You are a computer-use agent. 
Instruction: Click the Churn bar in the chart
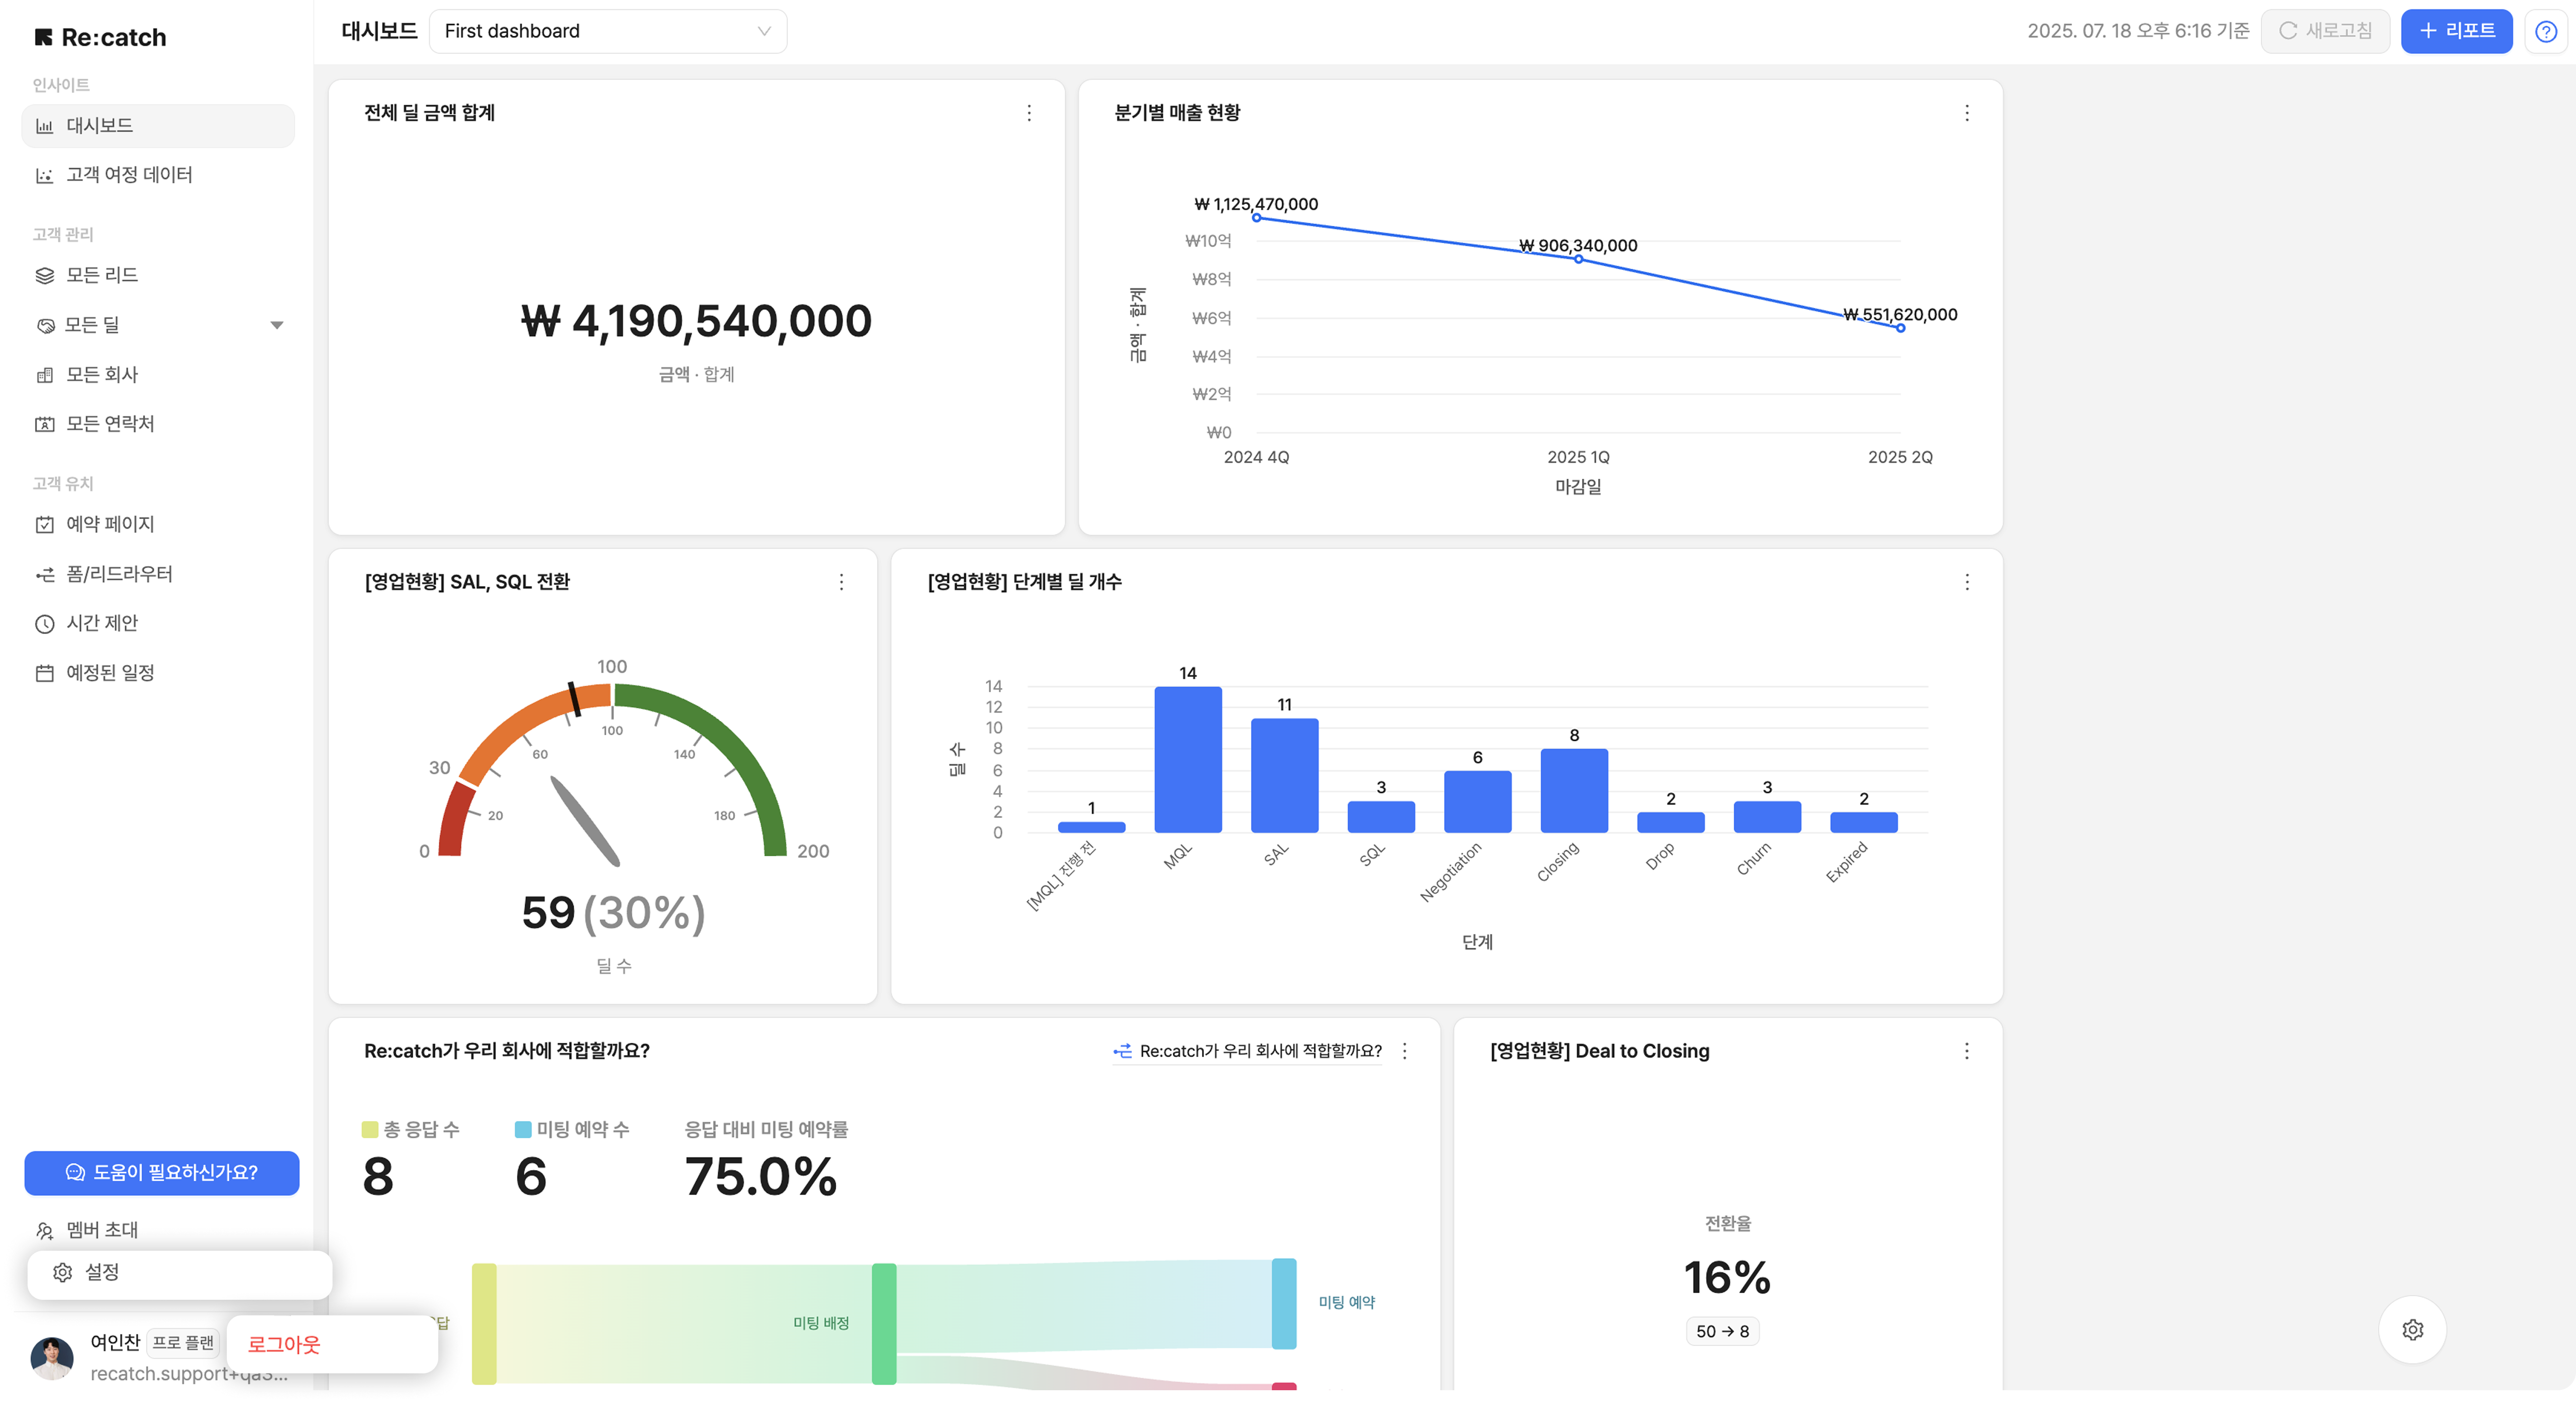1767,816
